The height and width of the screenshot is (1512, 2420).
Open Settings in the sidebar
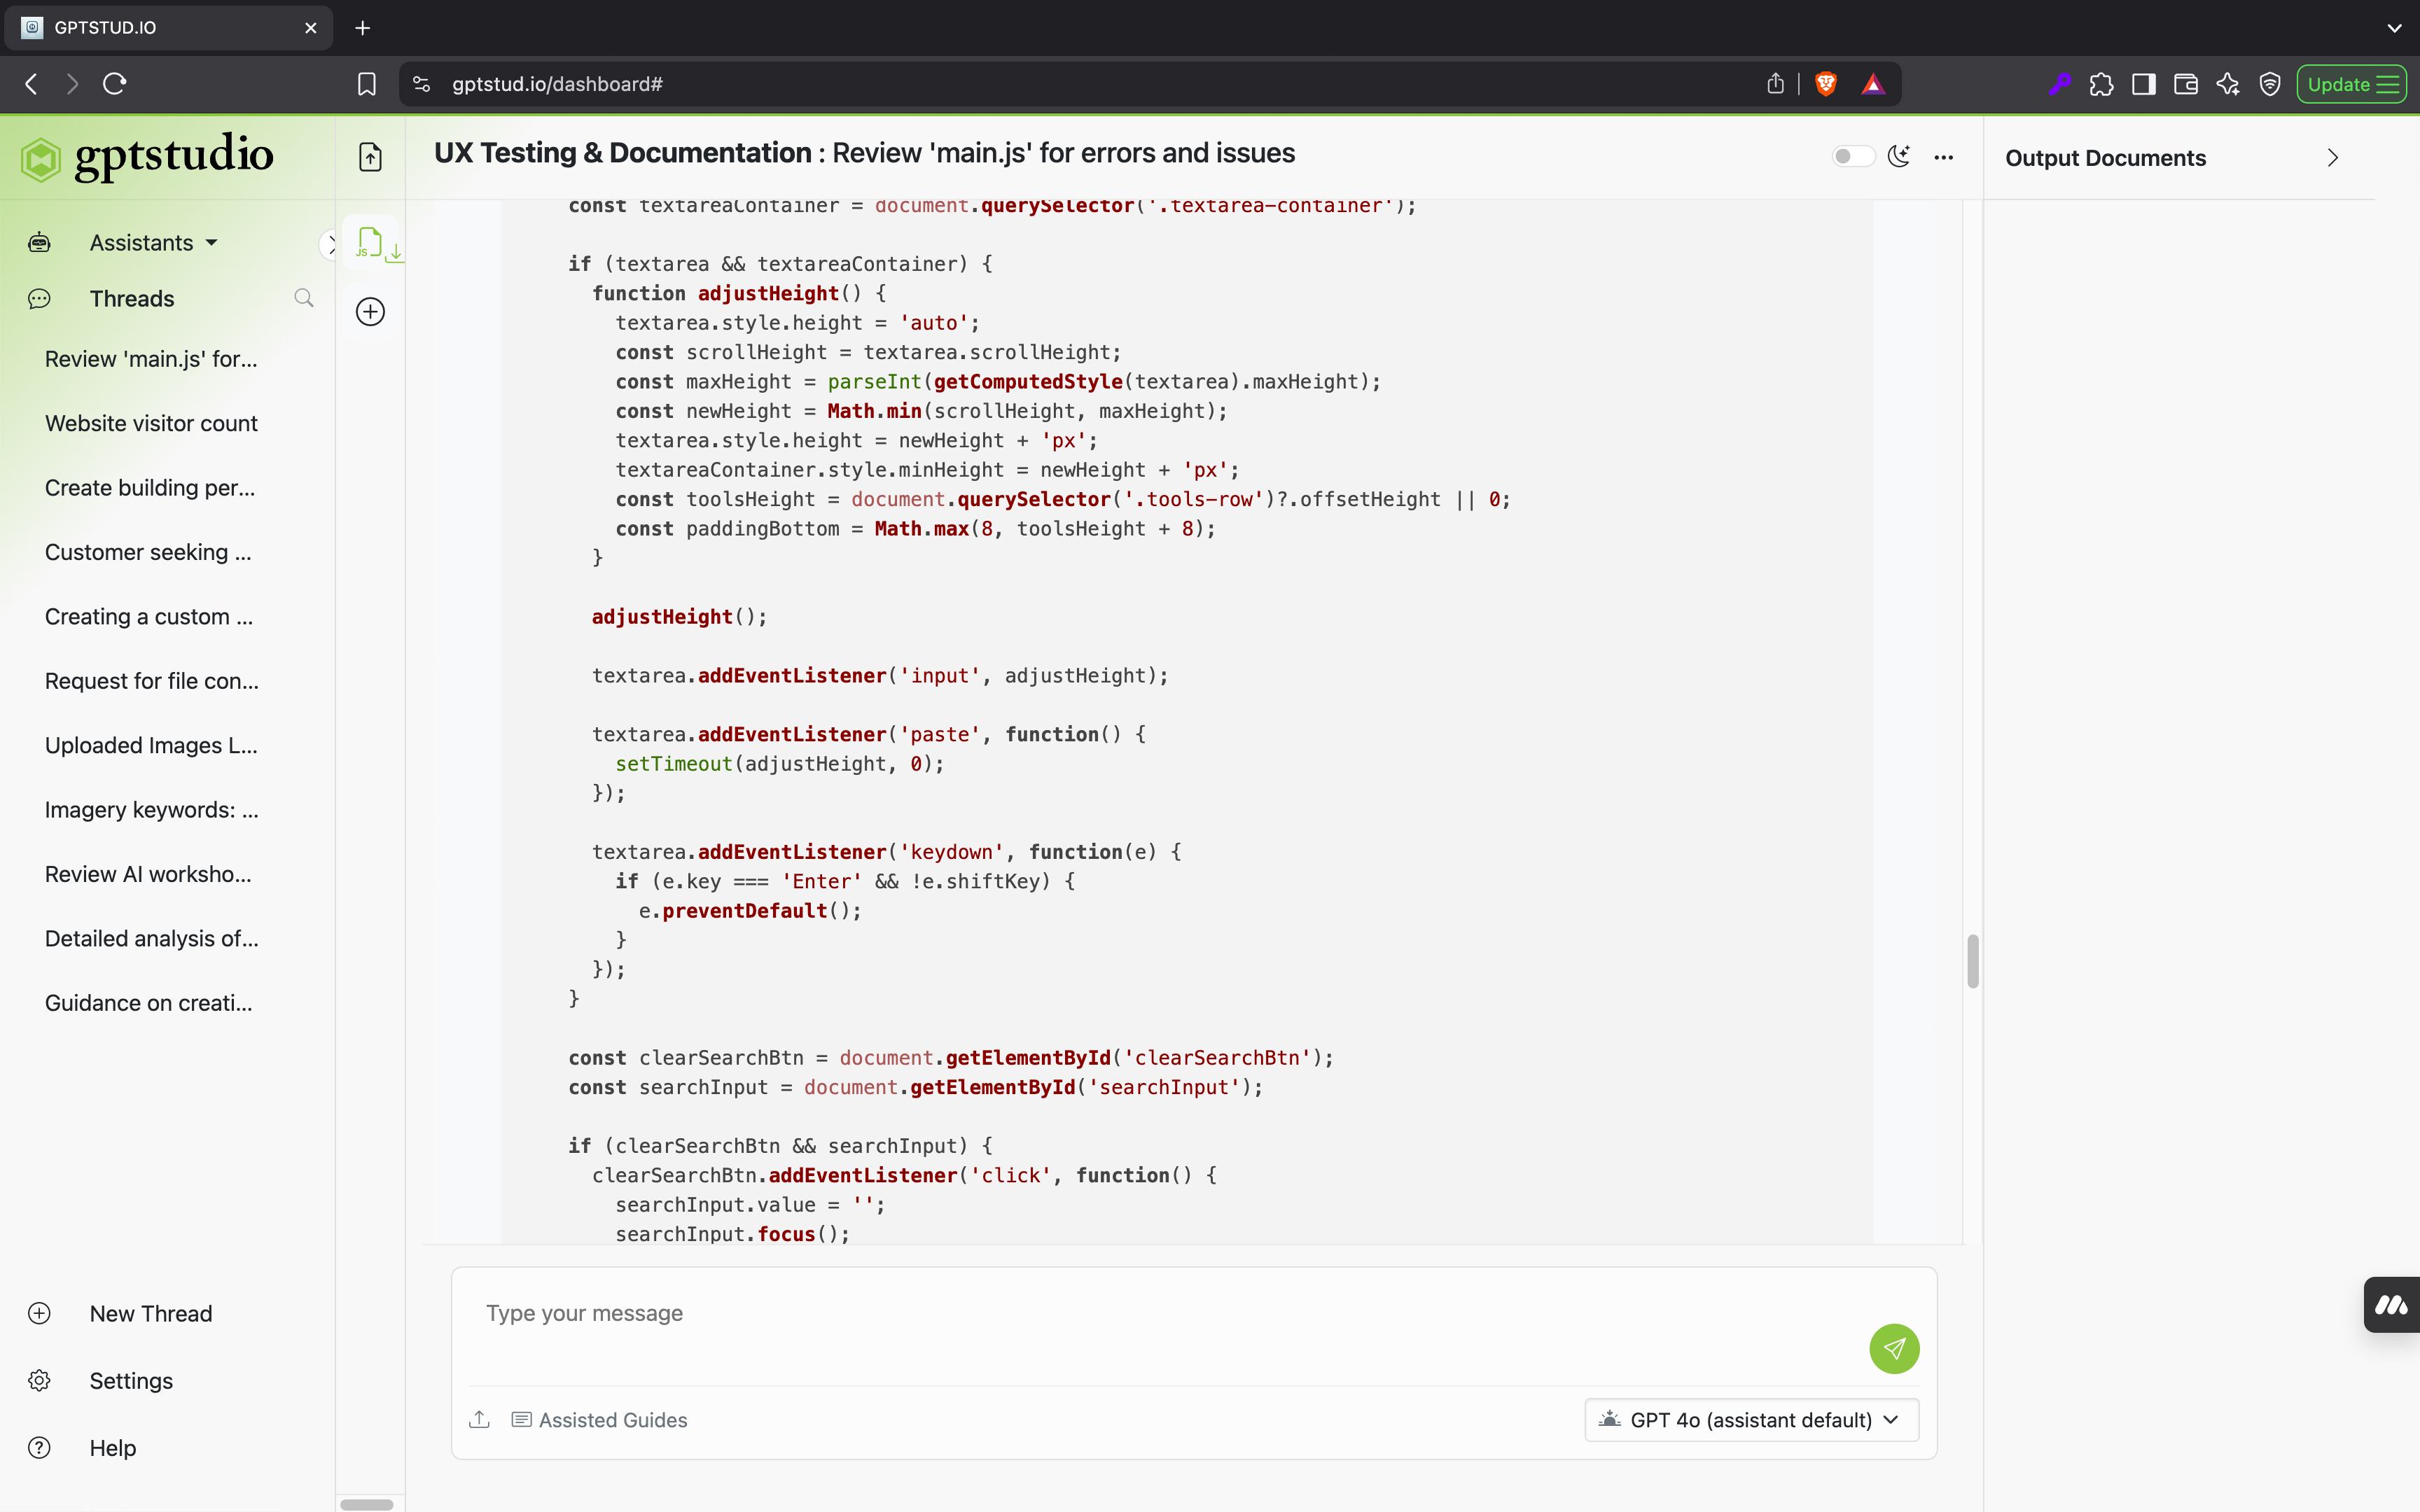click(x=131, y=1380)
